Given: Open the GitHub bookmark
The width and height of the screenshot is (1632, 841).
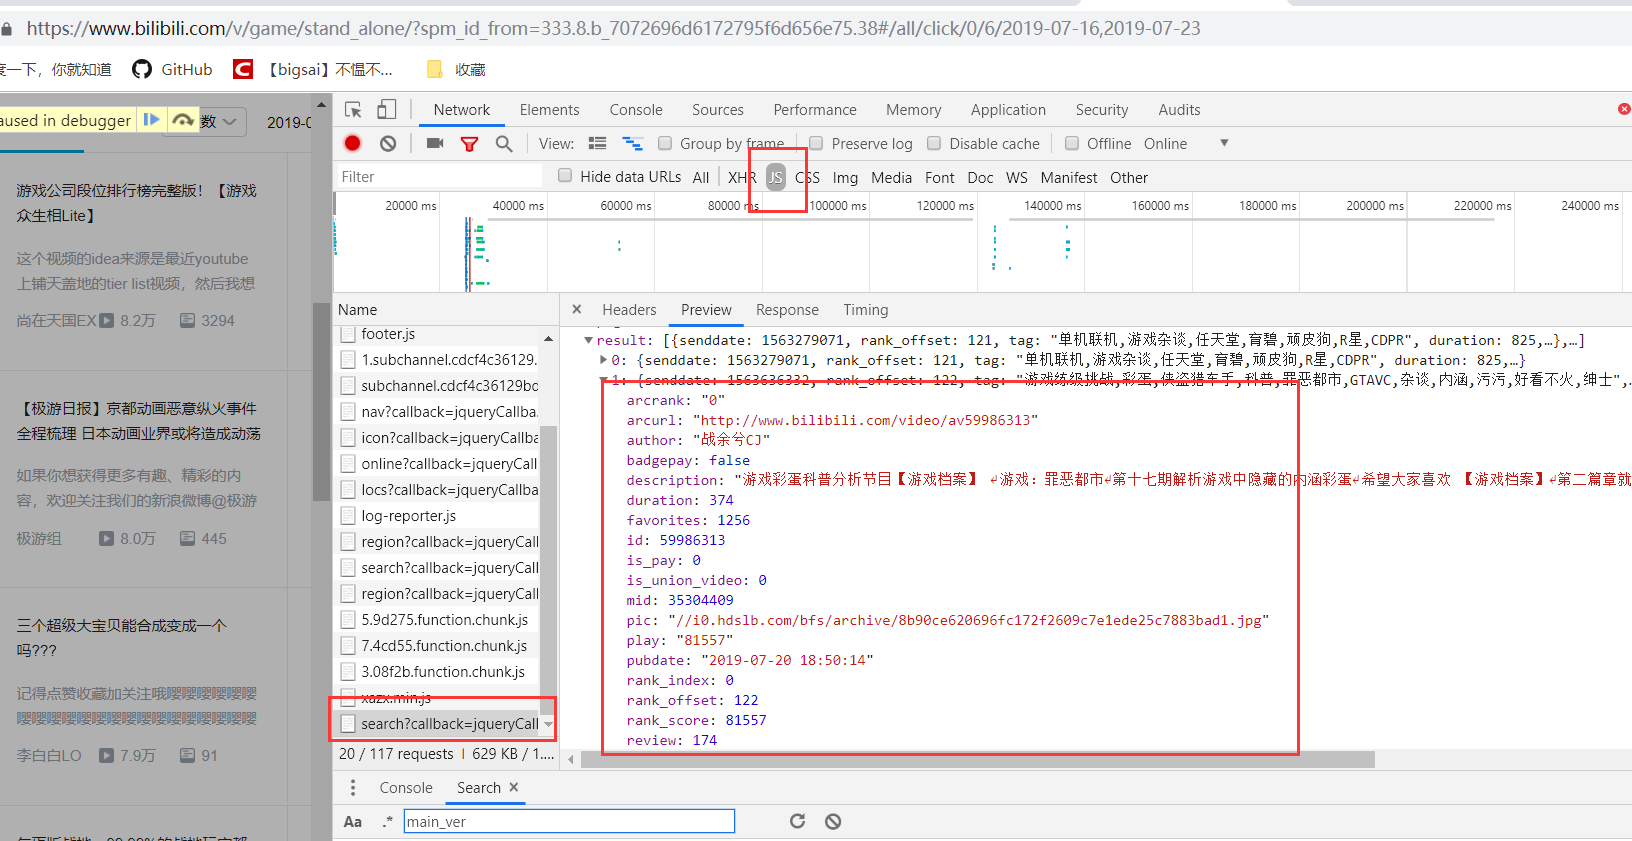Looking at the screenshot, I should click(172, 69).
